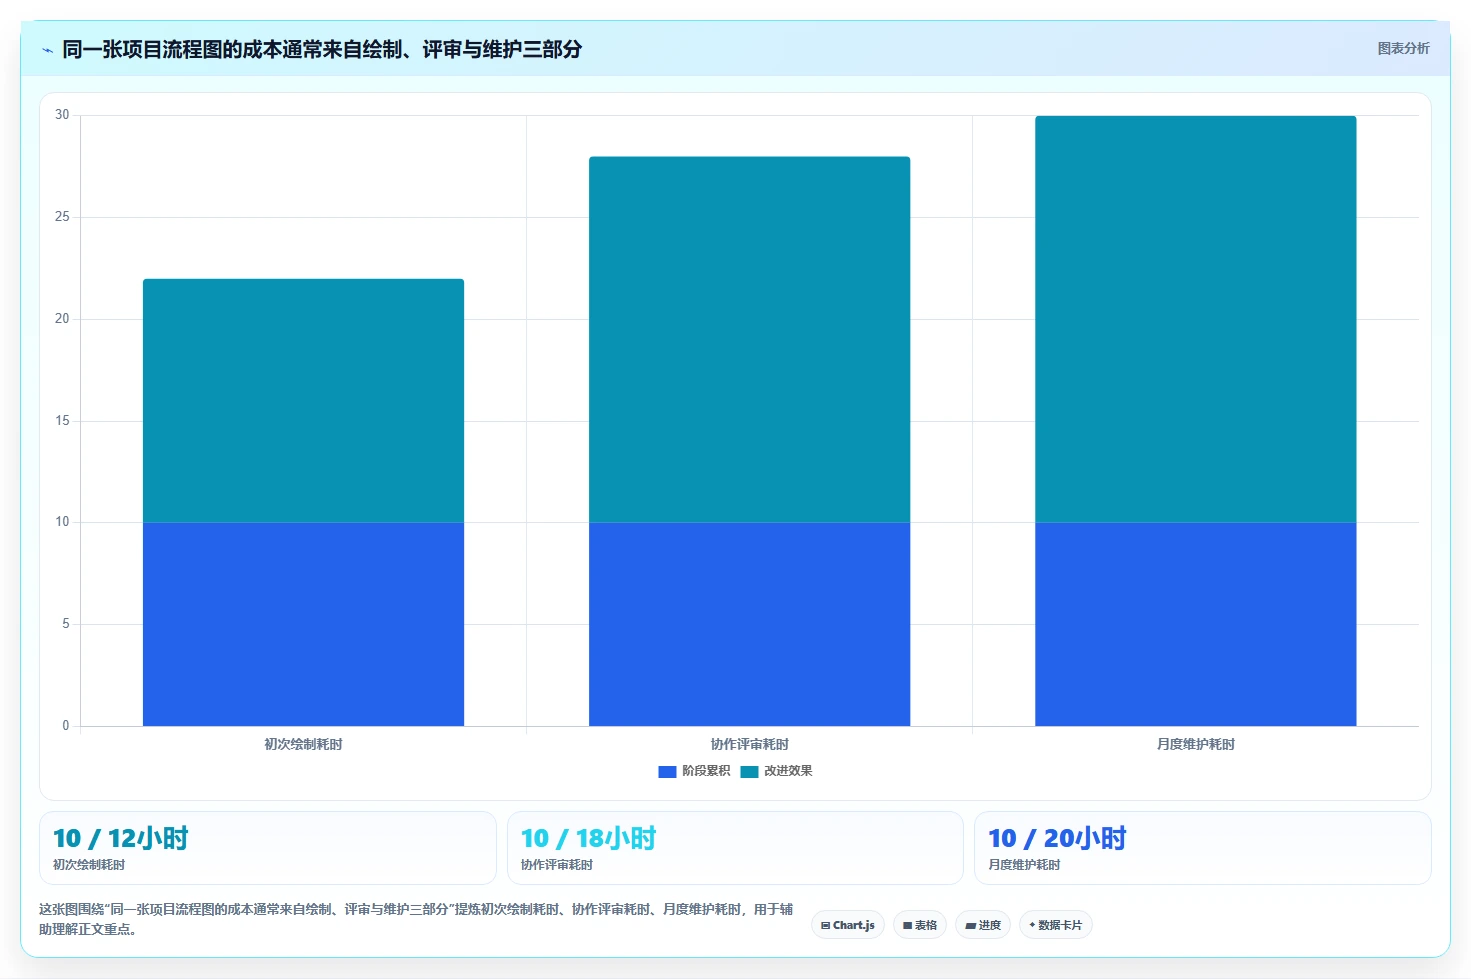The image size is (1471, 979).
Task: Select the 进度 tag chip
Action: point(983,925)
